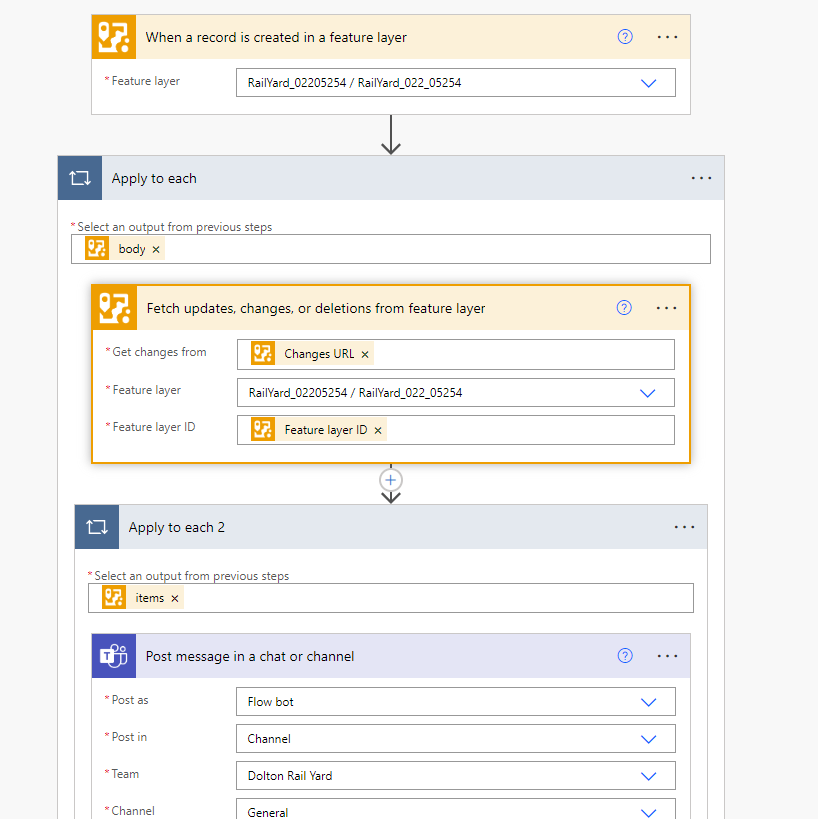Click the ArcGIS icon on the trigger card
This screenshot has height=819, width=818.
(114, 37)
